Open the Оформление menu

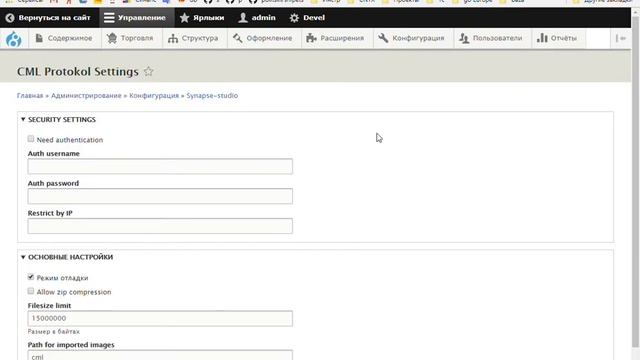tap(263, 38)
